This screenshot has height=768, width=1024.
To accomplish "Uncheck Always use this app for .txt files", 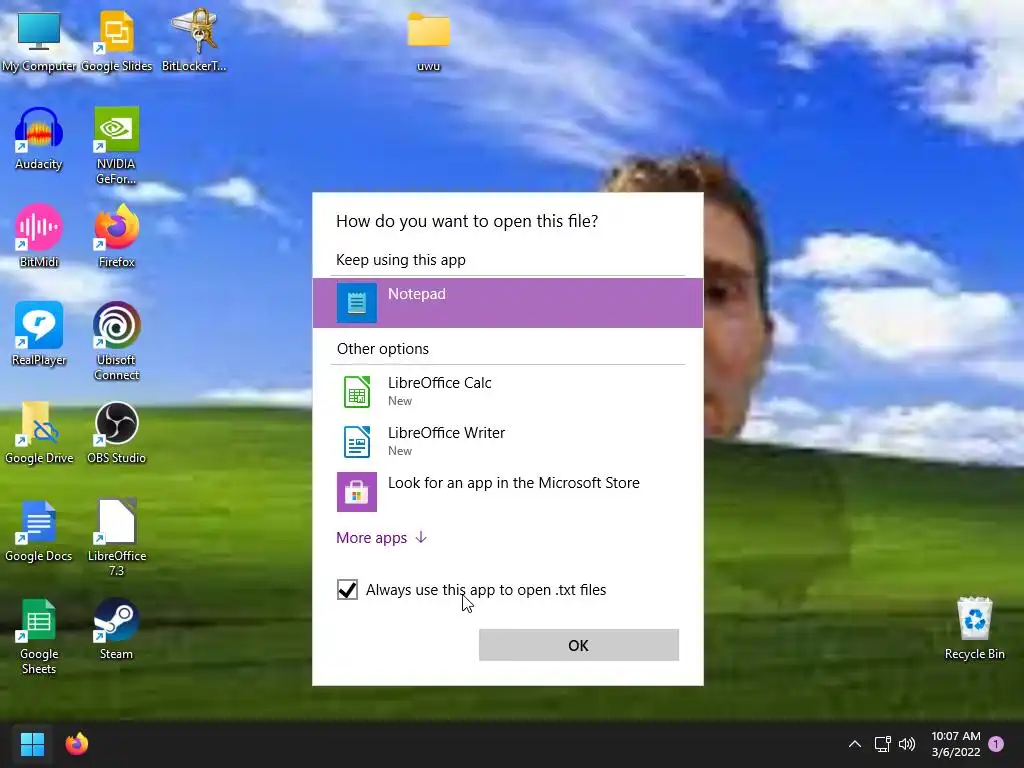I will coord(347,590).
